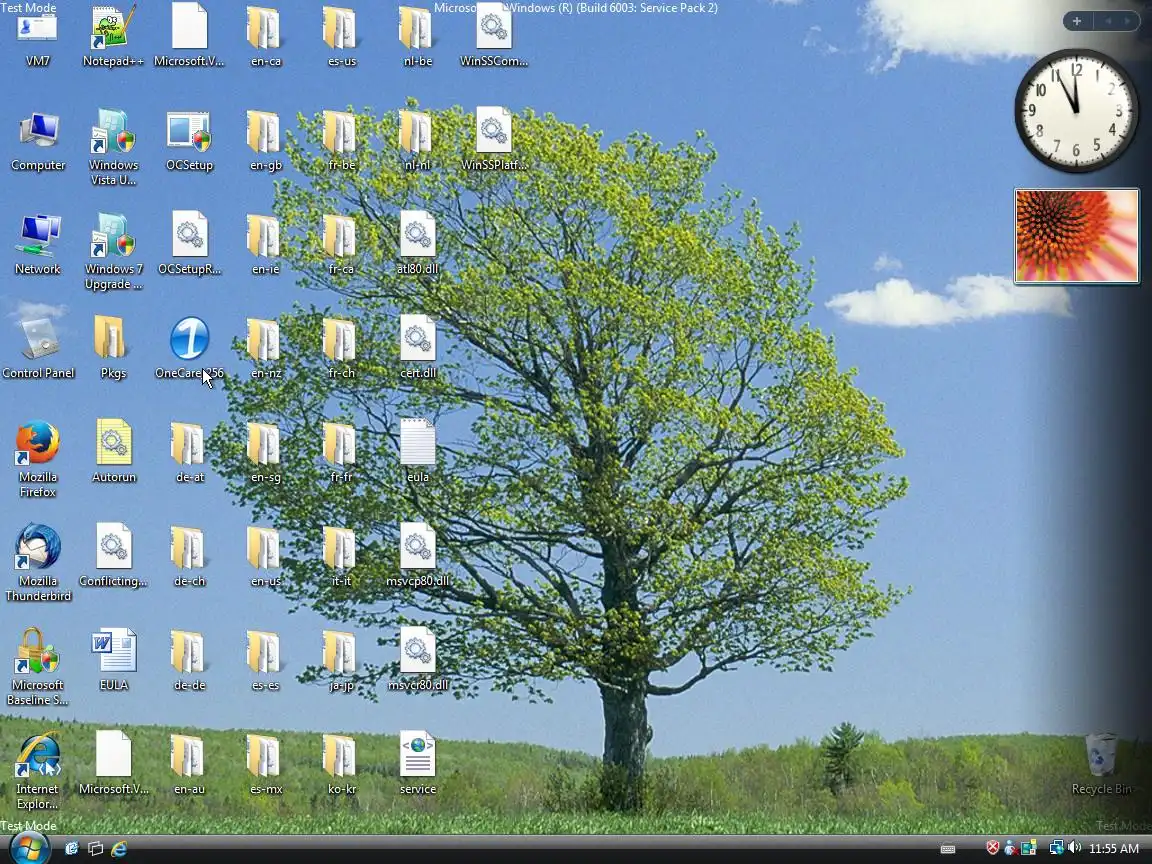The width and height of the screenshot is (1152, 864).
Task: Select the msvcp80.dll file
Action: [x=417, y=556]
